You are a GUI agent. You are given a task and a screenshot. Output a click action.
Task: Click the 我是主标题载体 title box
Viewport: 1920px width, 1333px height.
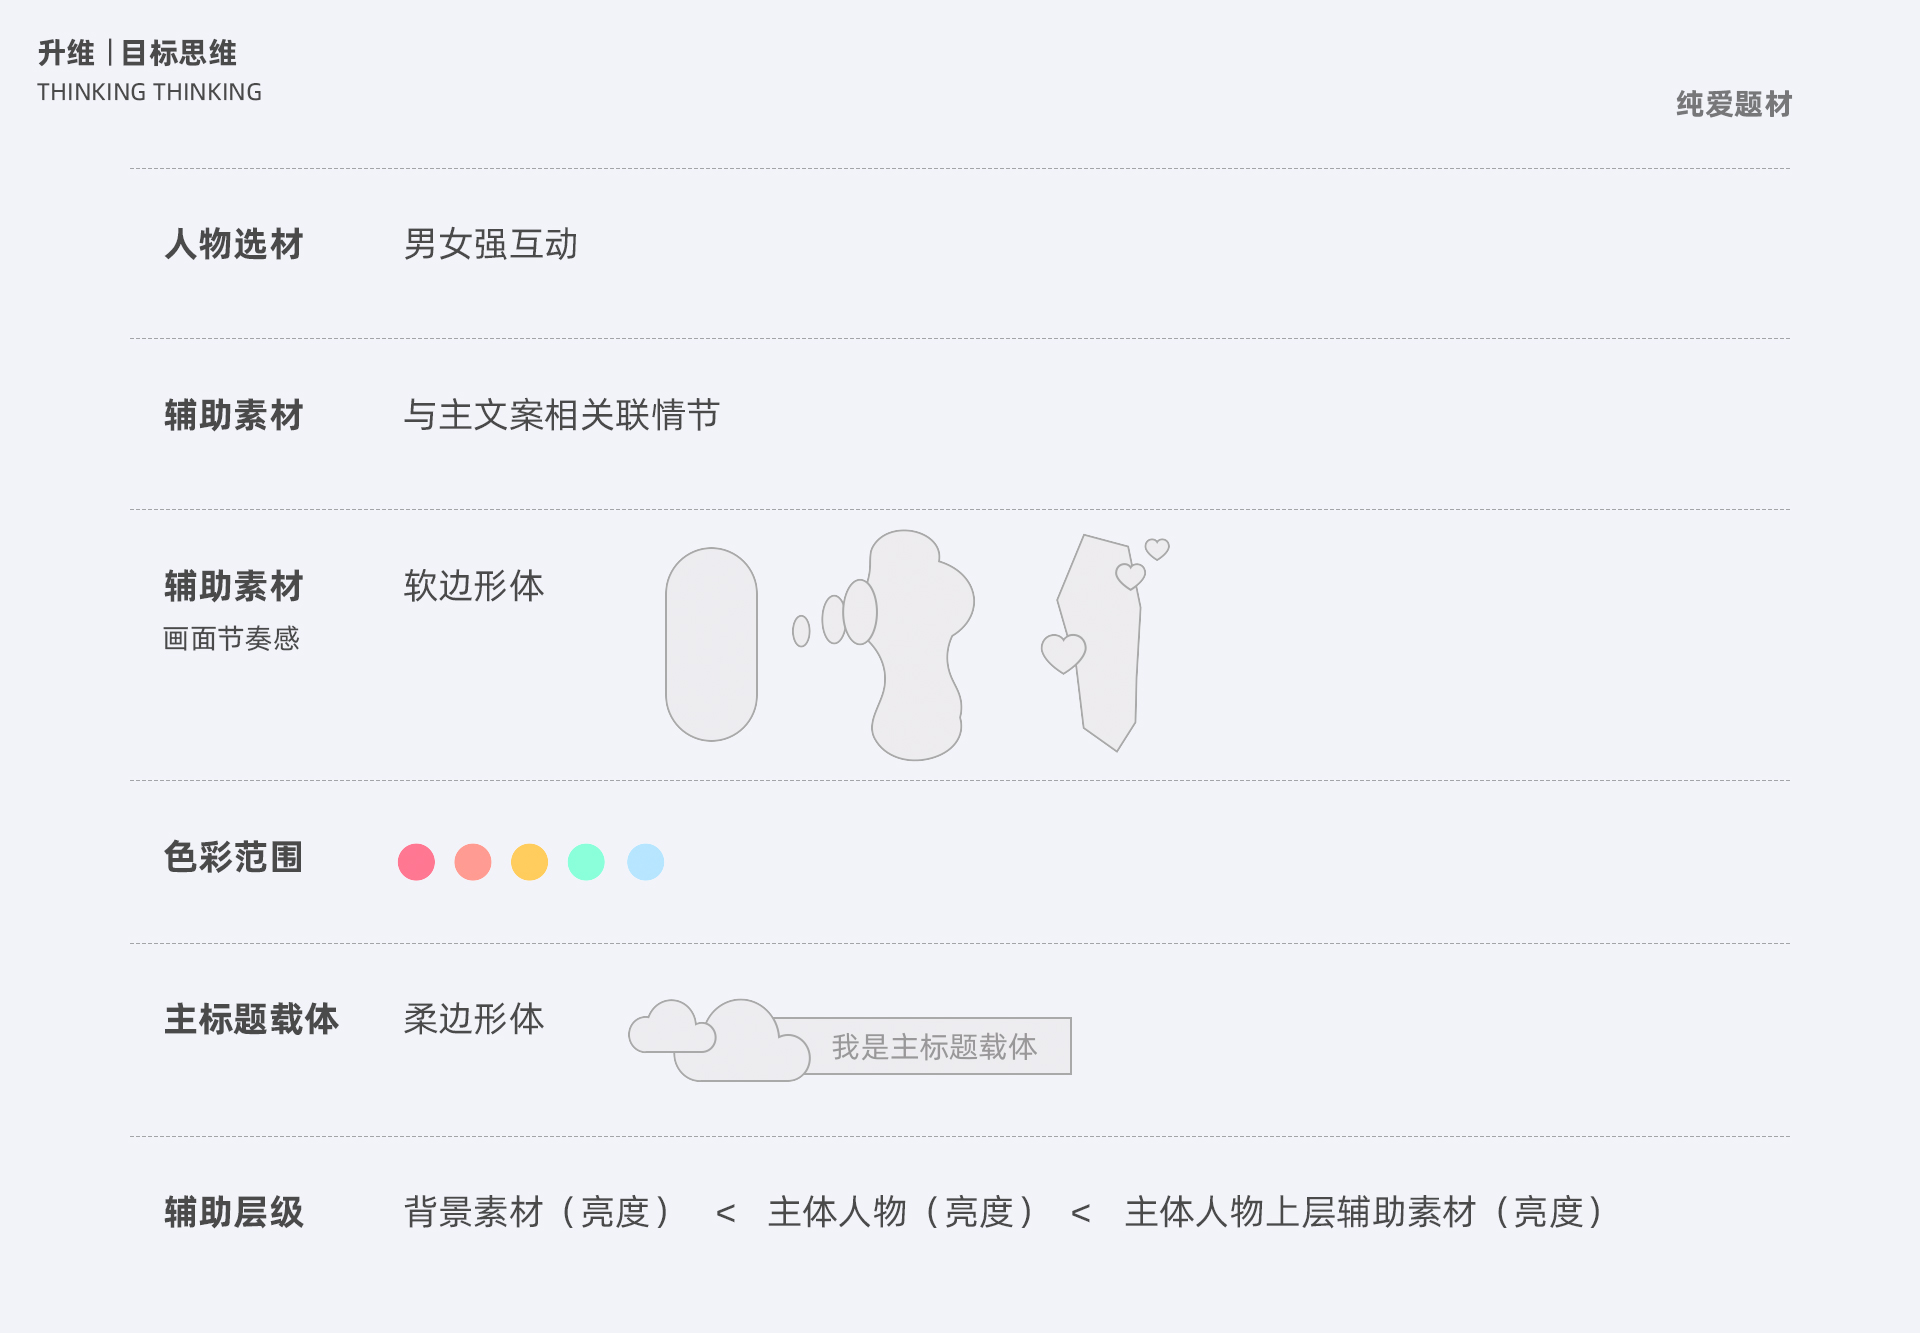(x=935, y=1046)
